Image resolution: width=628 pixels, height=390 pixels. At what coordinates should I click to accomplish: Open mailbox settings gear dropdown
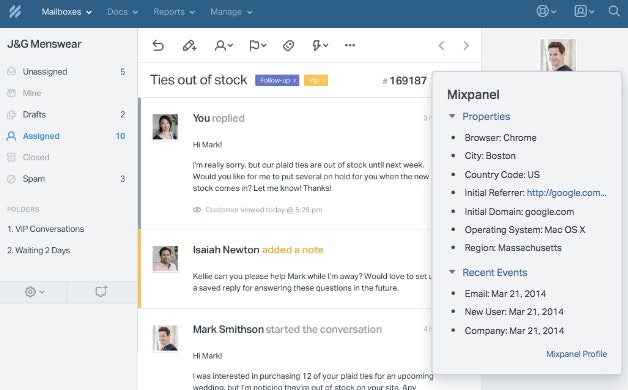pos(34,292)
